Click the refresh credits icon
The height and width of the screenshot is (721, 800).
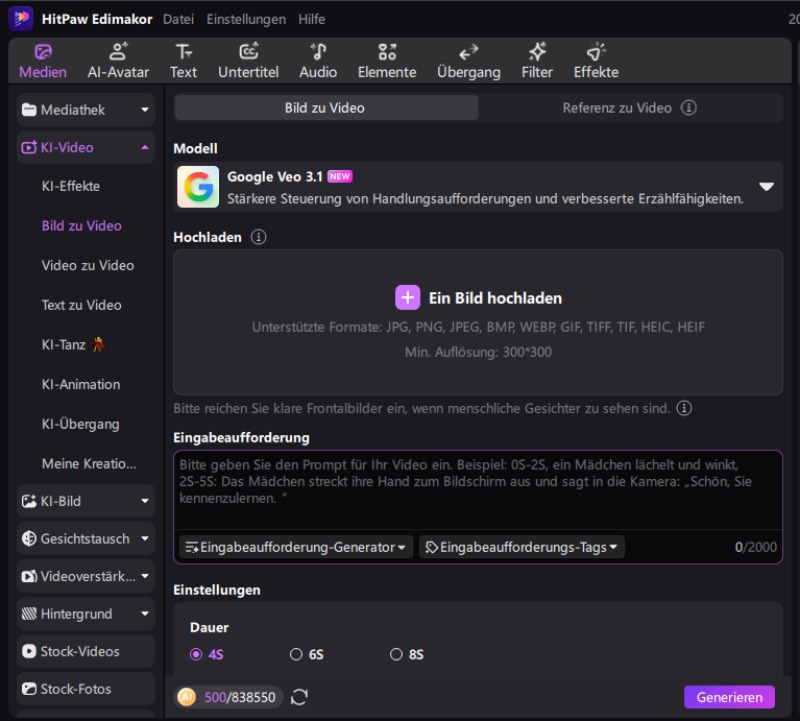pos(299,697)
